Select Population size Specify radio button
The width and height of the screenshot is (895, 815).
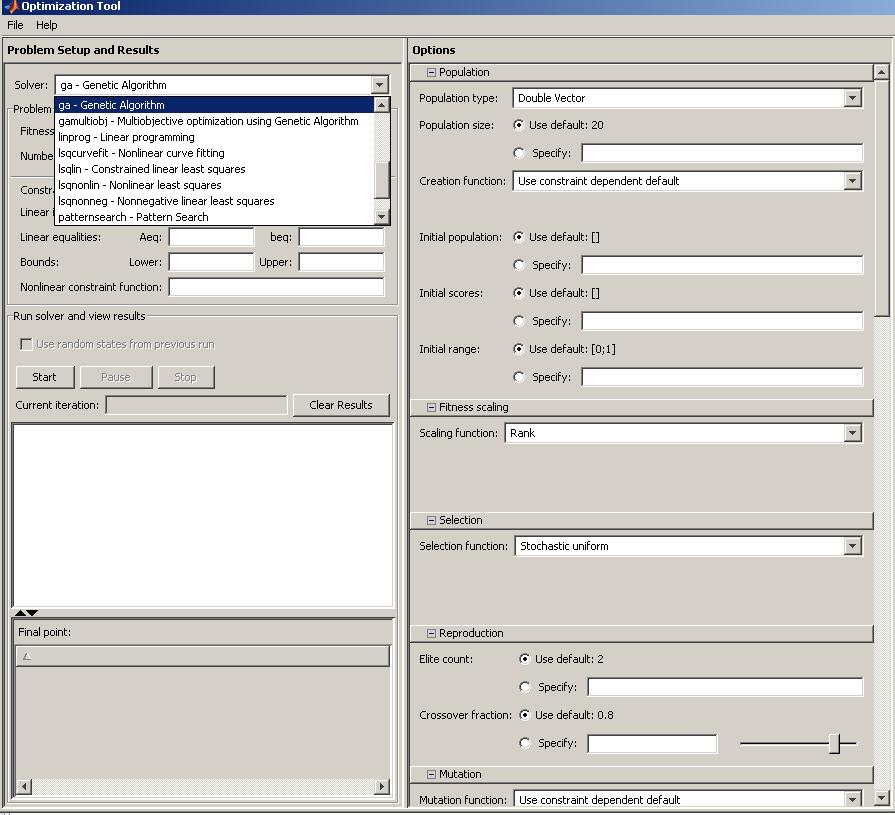(519, 153)
